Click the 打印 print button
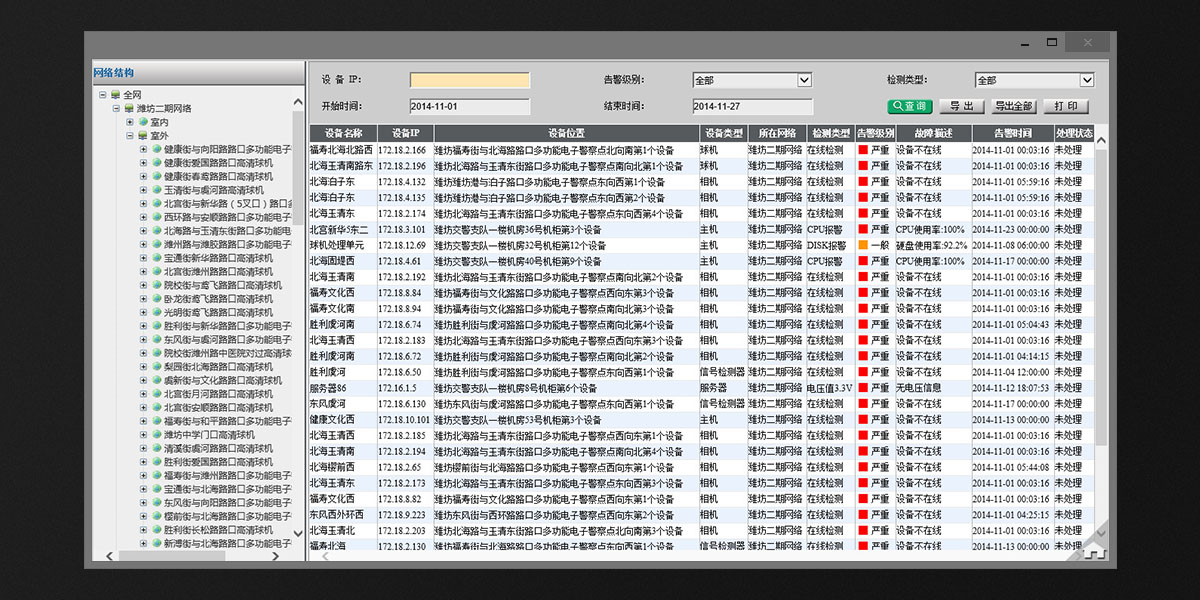Screen dimensions: 1200x600 tap(1066, 106)
